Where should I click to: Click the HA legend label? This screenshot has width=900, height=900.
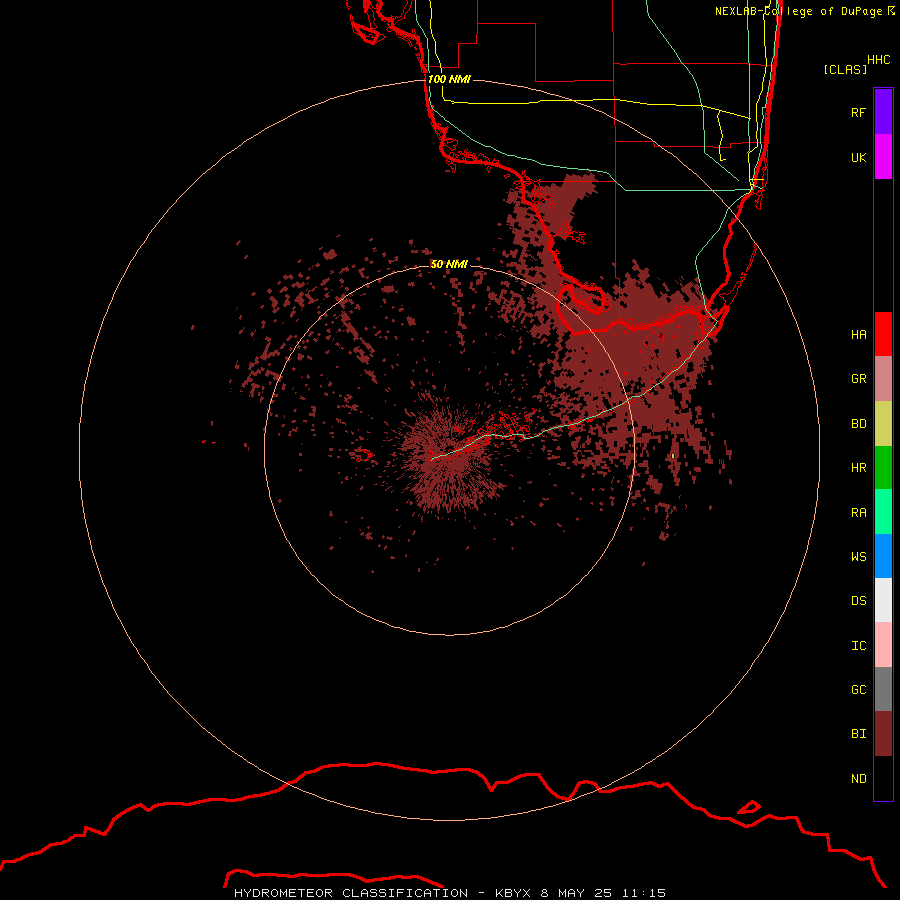(858, 334)
